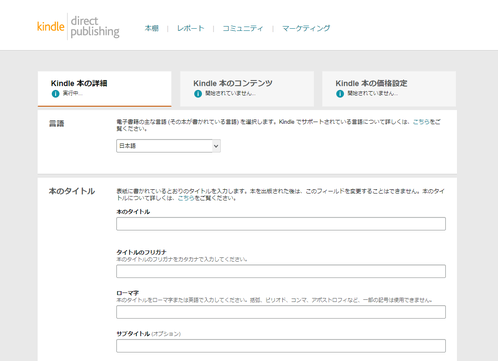
Task: Go to マーケティング navigation link
Action: [x=306, y=28]
